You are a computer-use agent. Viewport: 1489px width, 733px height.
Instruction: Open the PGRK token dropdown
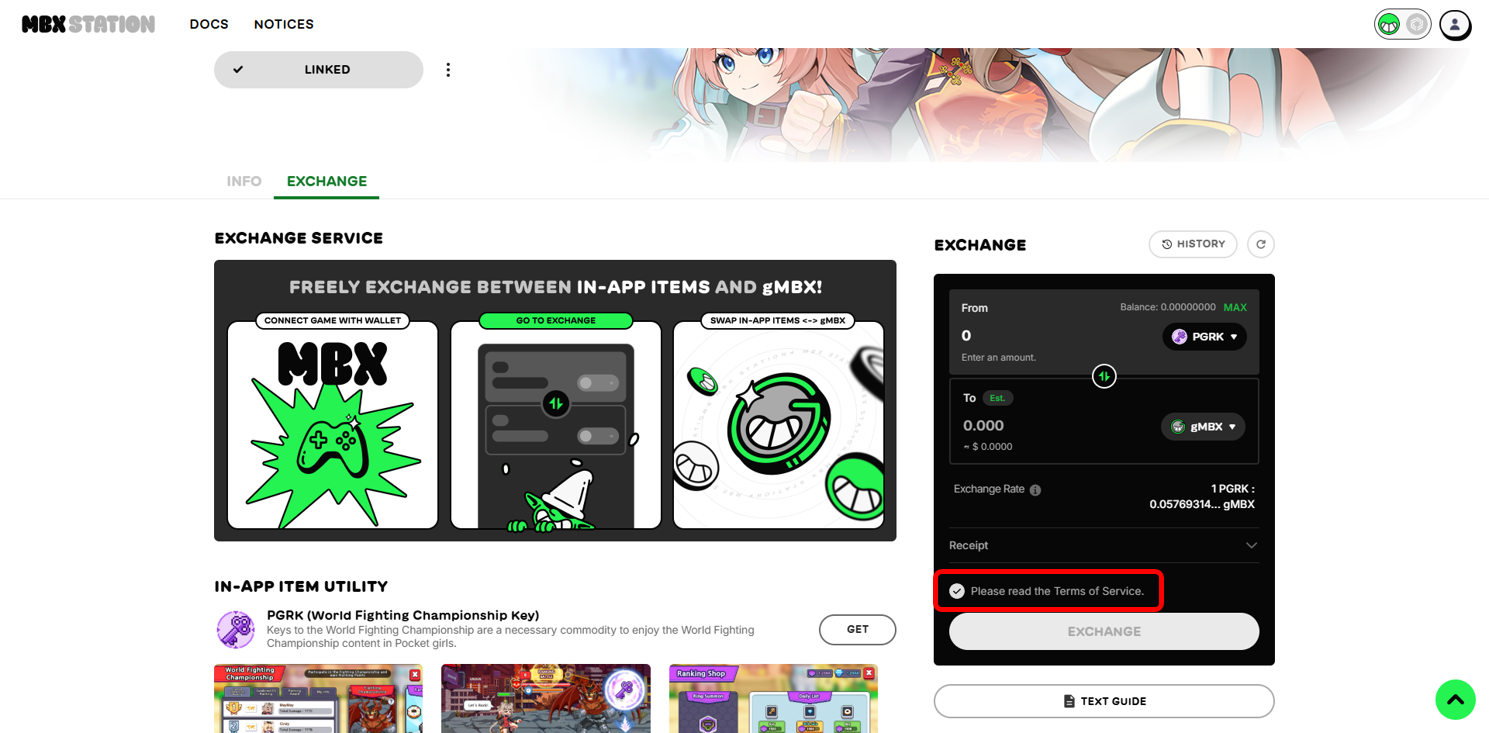click(x=1204, y=337)
